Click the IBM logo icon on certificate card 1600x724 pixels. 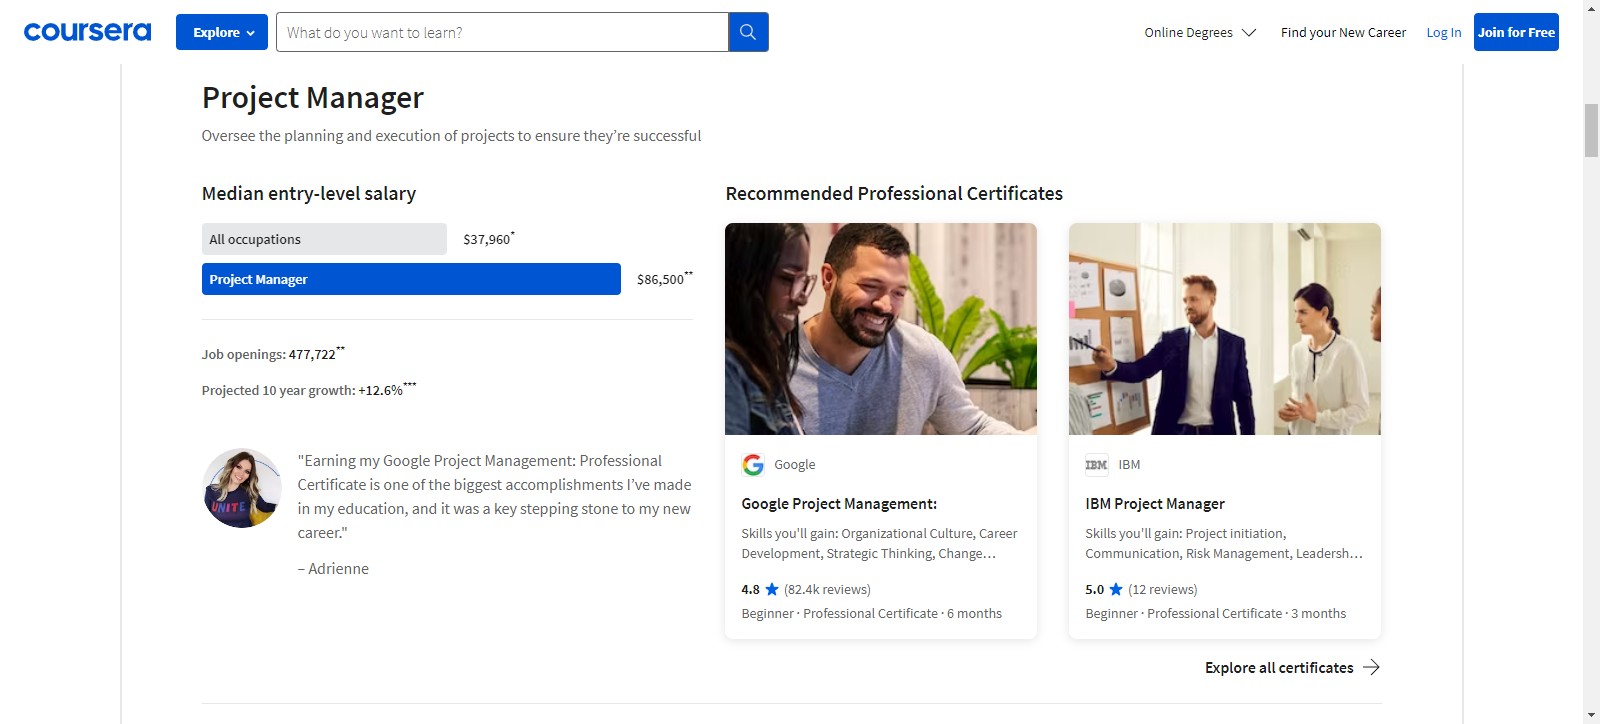click(1096, 464)
